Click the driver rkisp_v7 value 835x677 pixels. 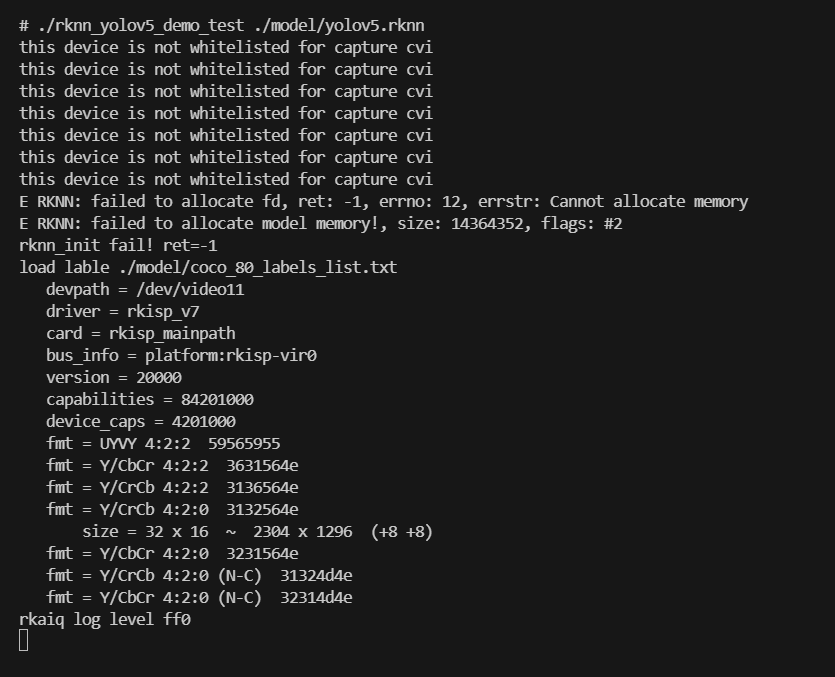click(x=163, y=312)
